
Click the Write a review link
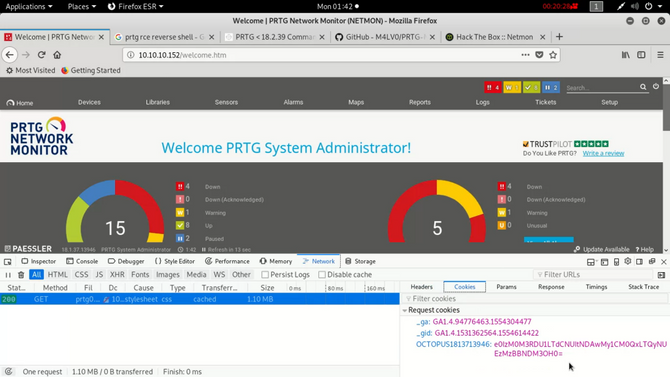[603, 153]
